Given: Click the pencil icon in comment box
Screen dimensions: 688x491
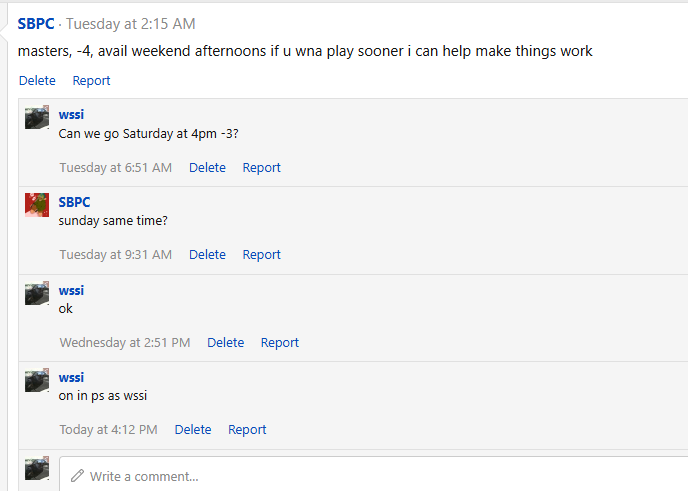Looking at the screenshot, I should [x=77, y=476].
